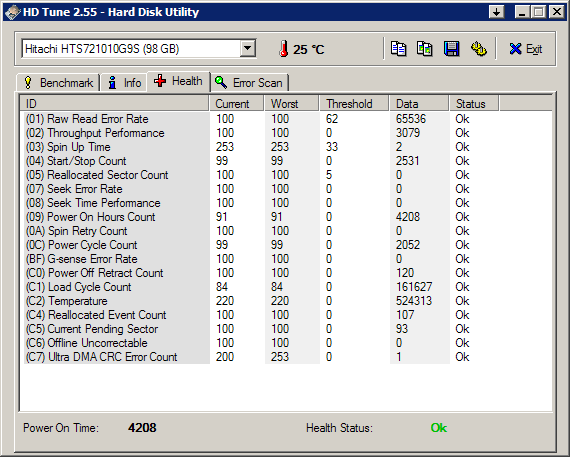Select the Health tab
The height and width of the screenshot is (457, 570).
click(178, 81)
